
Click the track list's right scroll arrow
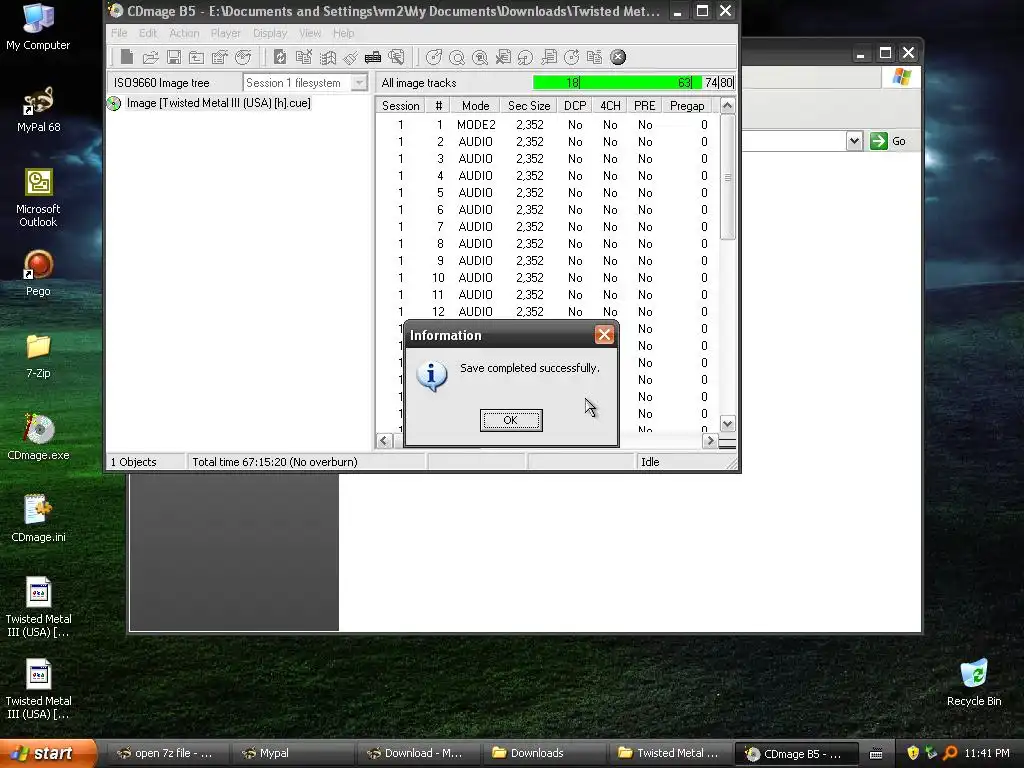point(710,441)
